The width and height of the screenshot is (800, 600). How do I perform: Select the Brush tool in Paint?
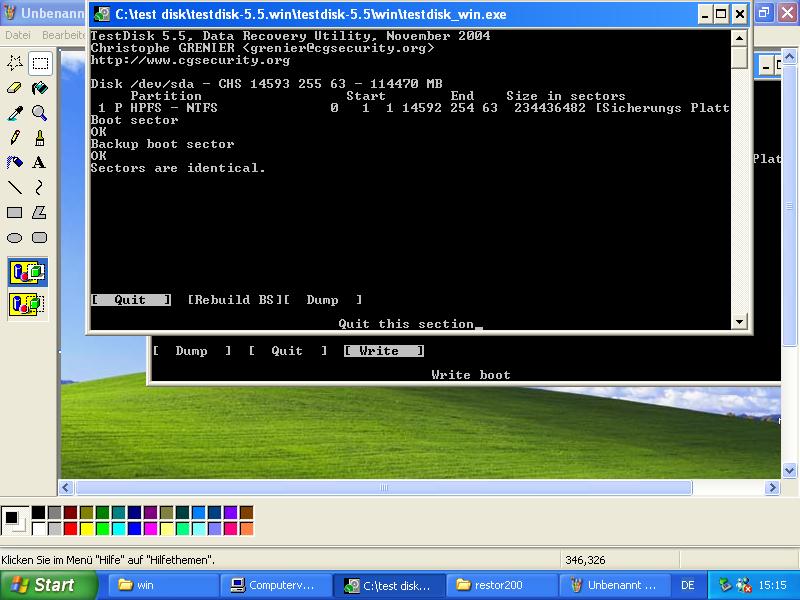(40, 138)
